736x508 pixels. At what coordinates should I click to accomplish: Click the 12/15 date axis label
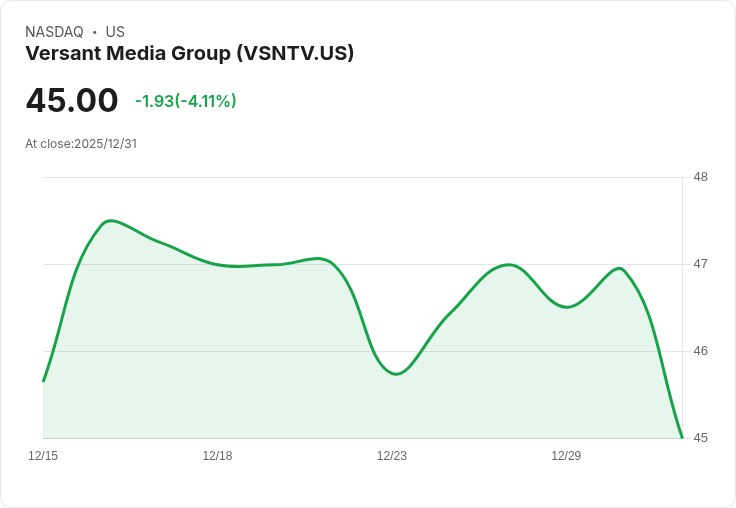click(43, 456)
